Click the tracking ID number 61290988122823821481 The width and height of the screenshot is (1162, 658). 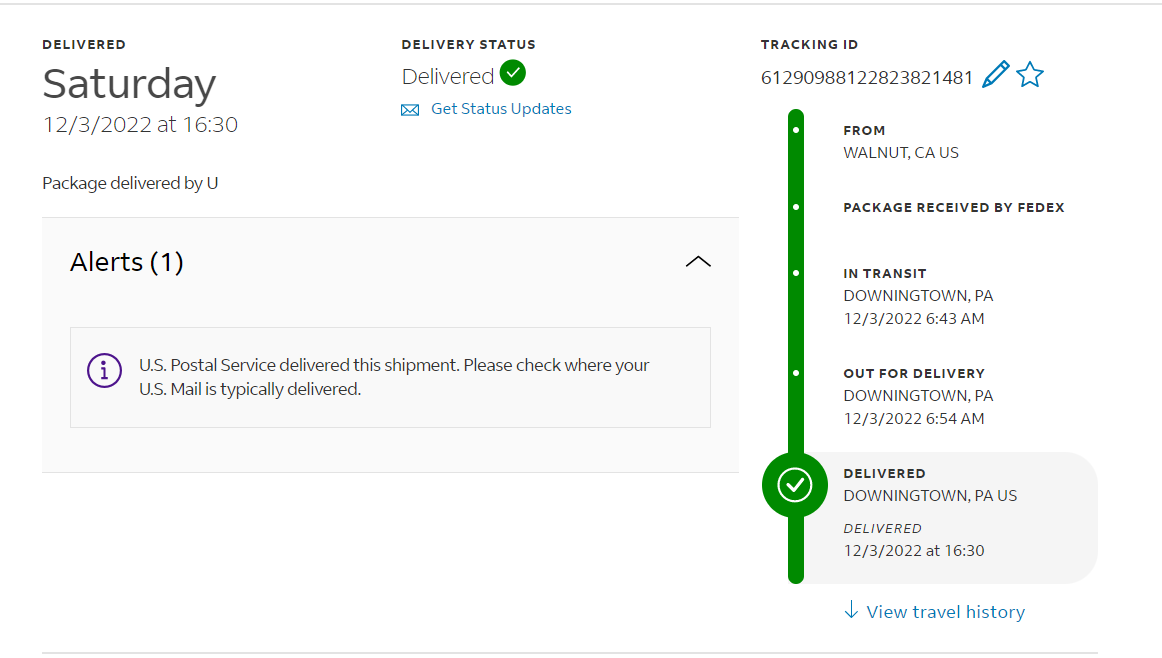coord(867,77)
